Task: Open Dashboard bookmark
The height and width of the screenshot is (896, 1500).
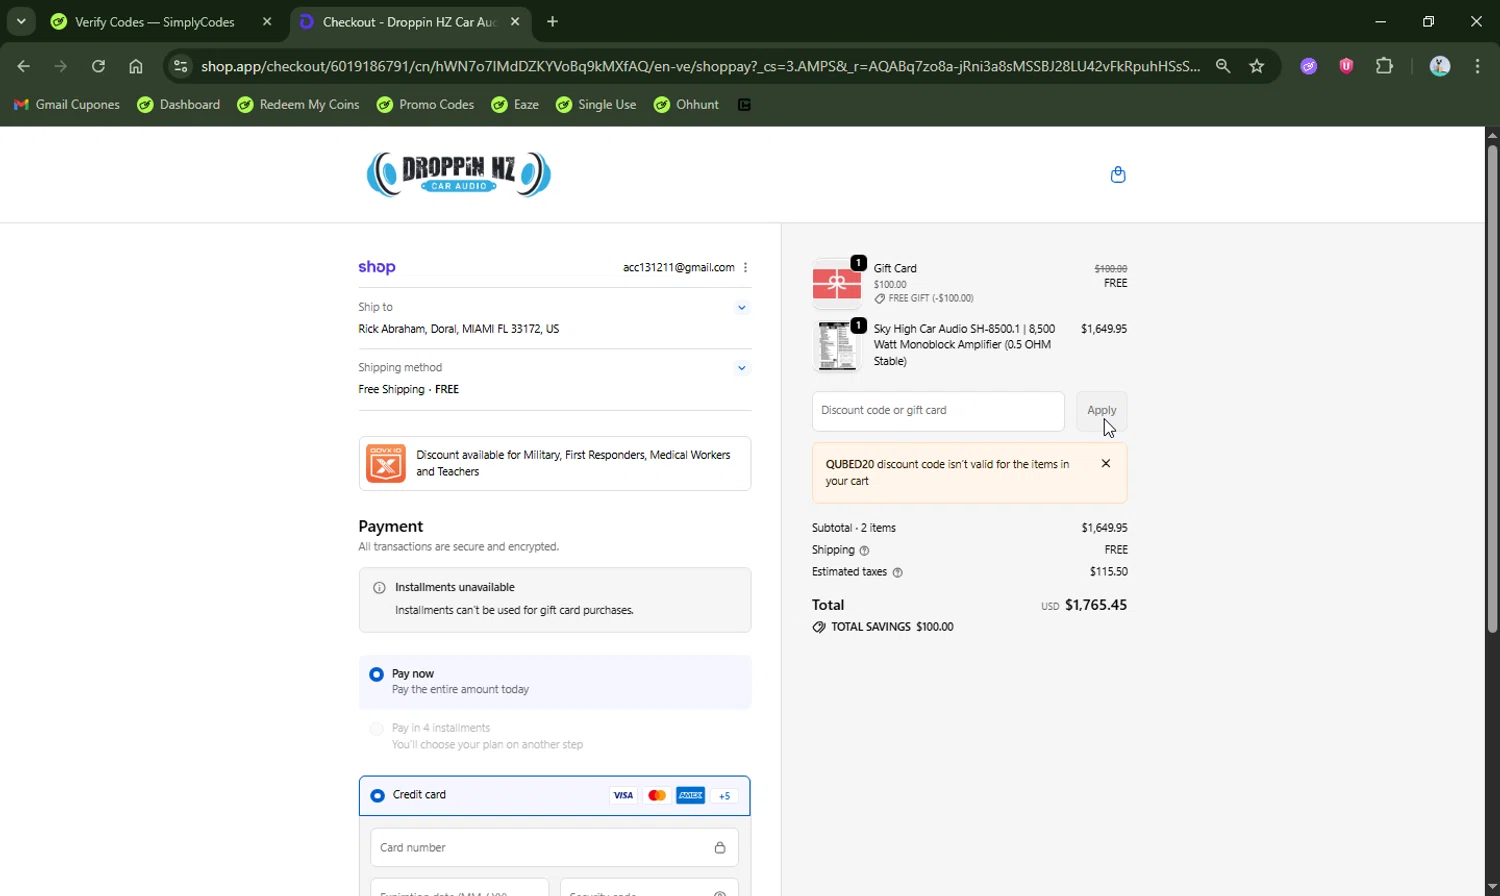Action: (179, 105)
